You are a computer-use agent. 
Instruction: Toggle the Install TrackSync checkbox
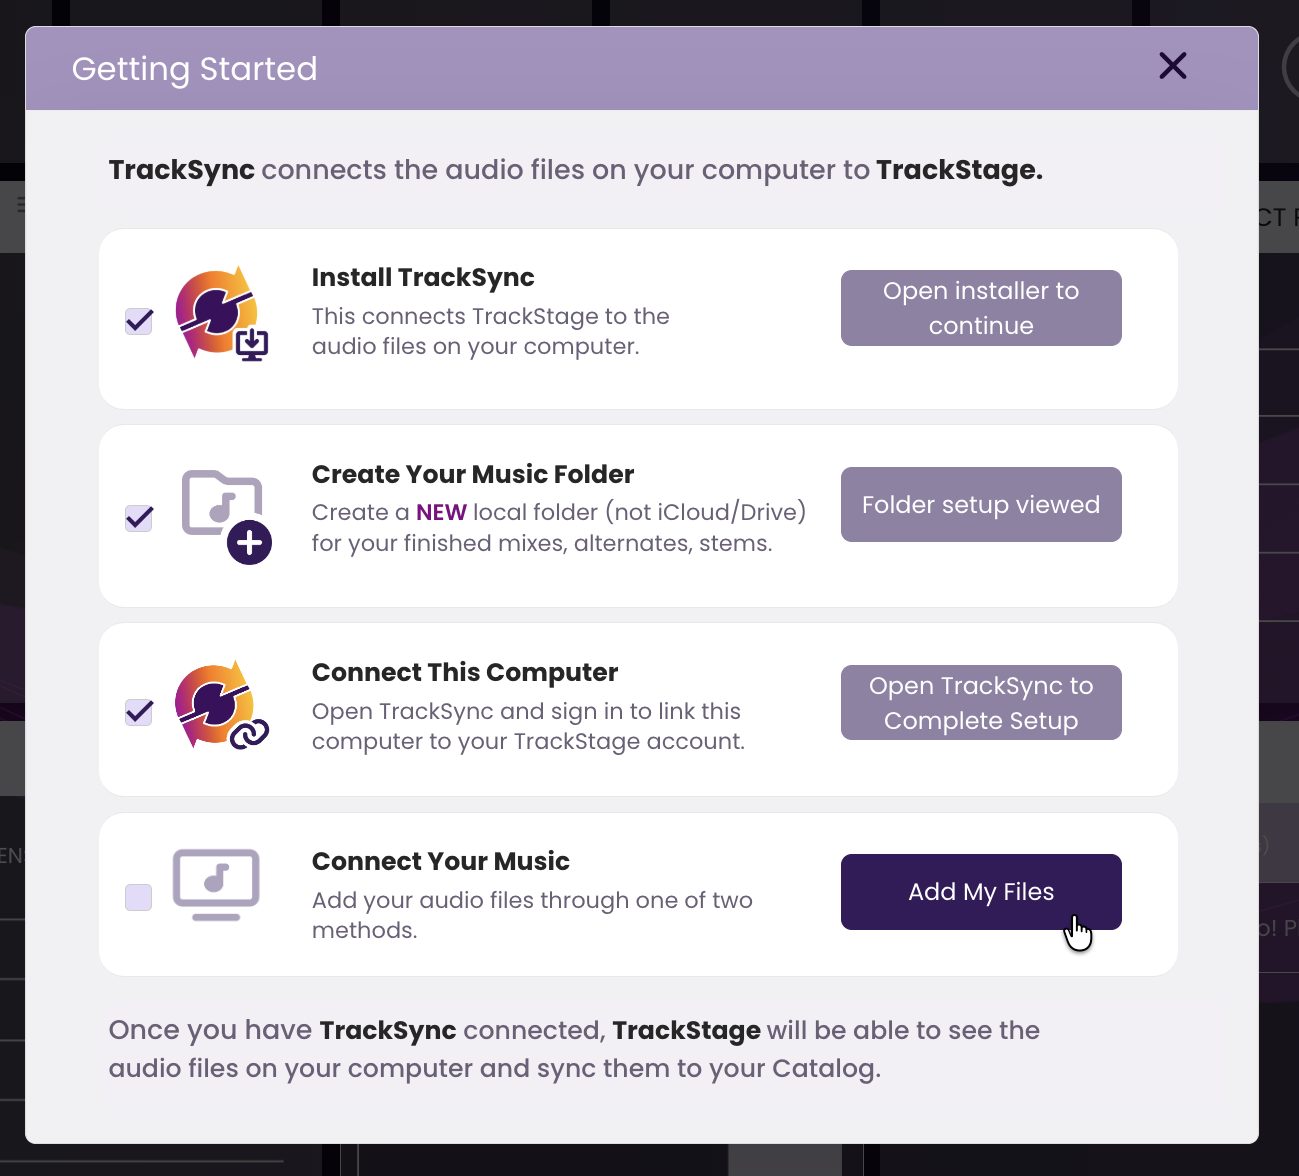pyautogui.click(x=139, y=321)
